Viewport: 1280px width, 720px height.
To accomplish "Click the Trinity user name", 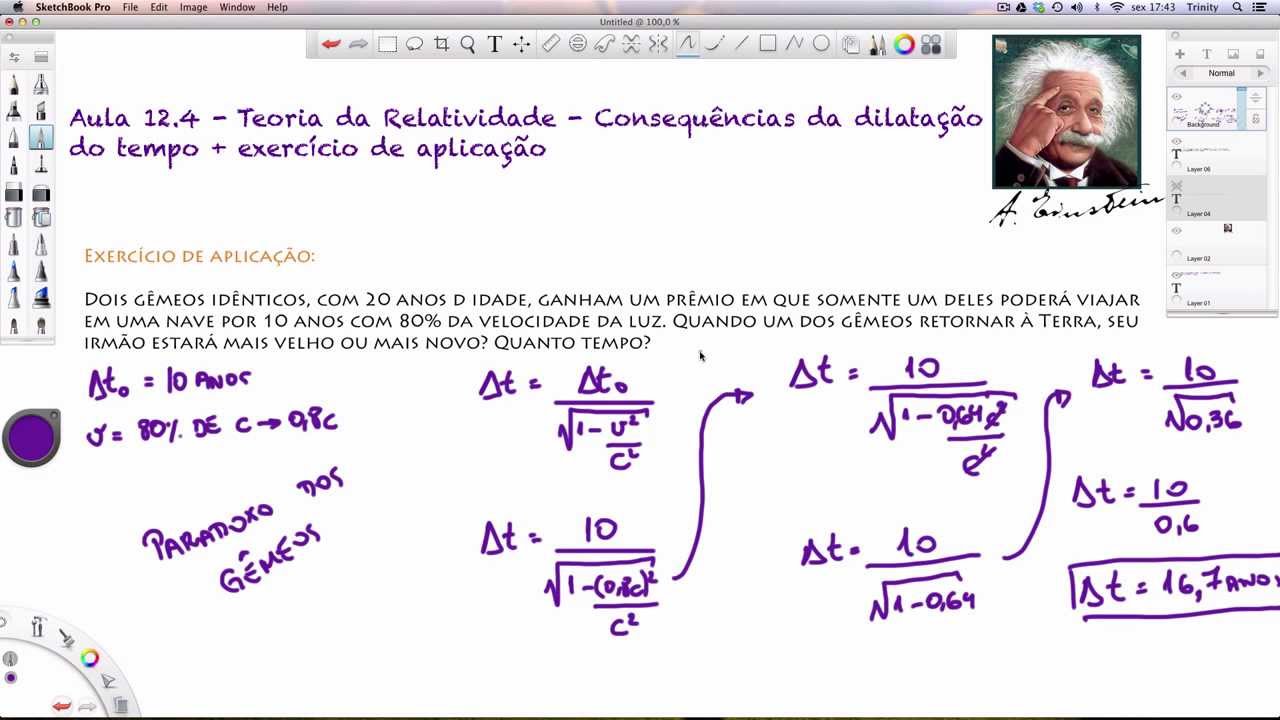I will (1202, 7).
